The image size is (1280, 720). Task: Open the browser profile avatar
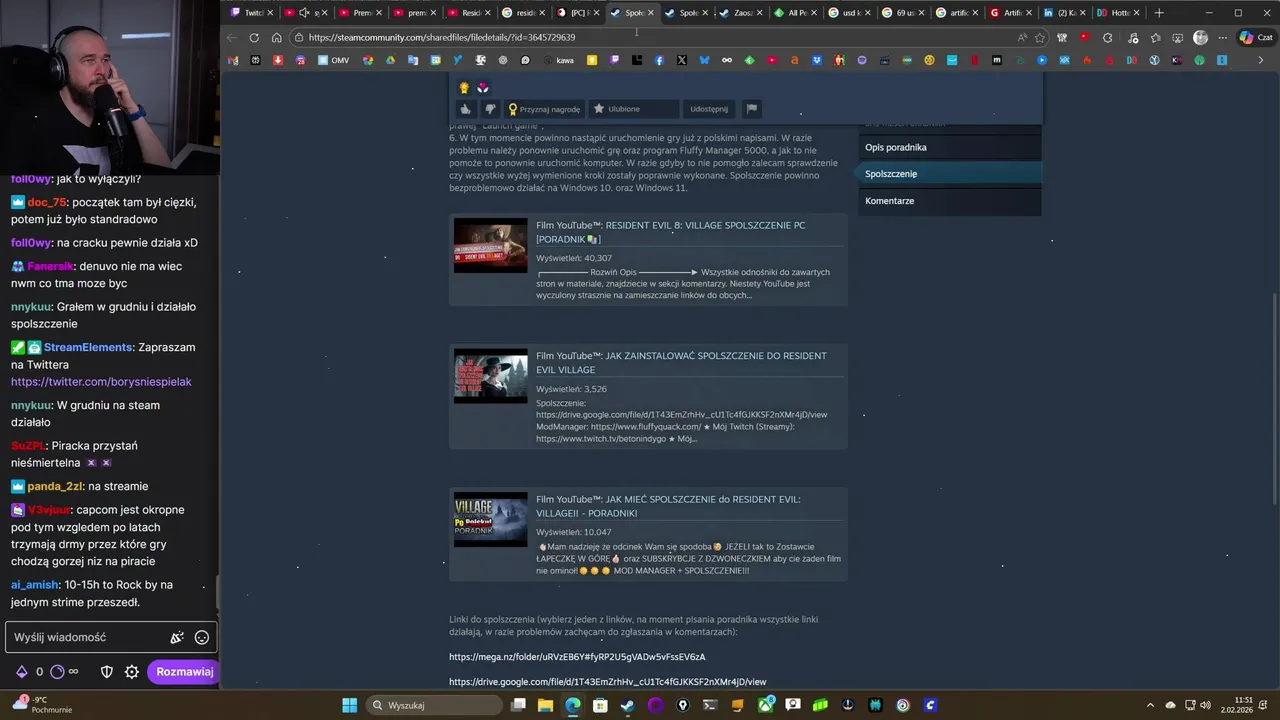pyautogui.click(x=1200, y=37)
